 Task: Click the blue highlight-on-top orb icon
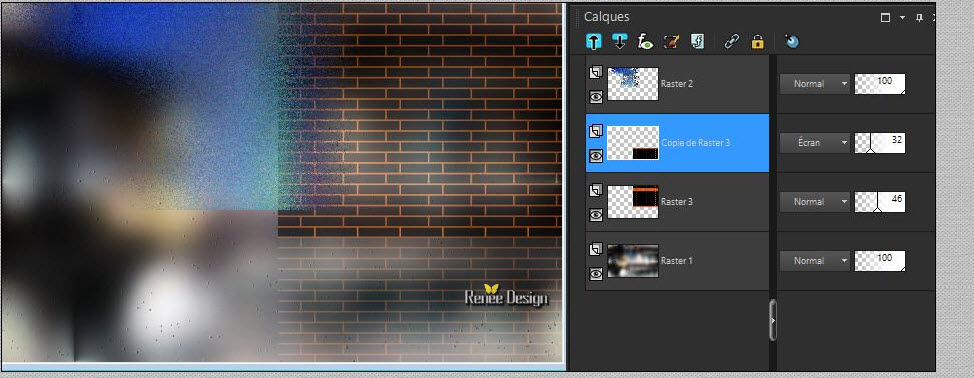[x=791, y=42]
